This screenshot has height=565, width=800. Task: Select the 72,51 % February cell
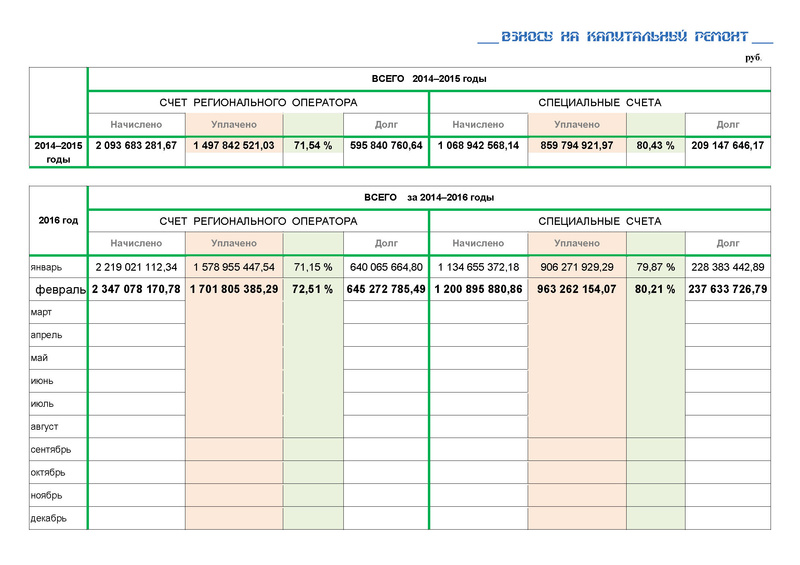(313, 290)
